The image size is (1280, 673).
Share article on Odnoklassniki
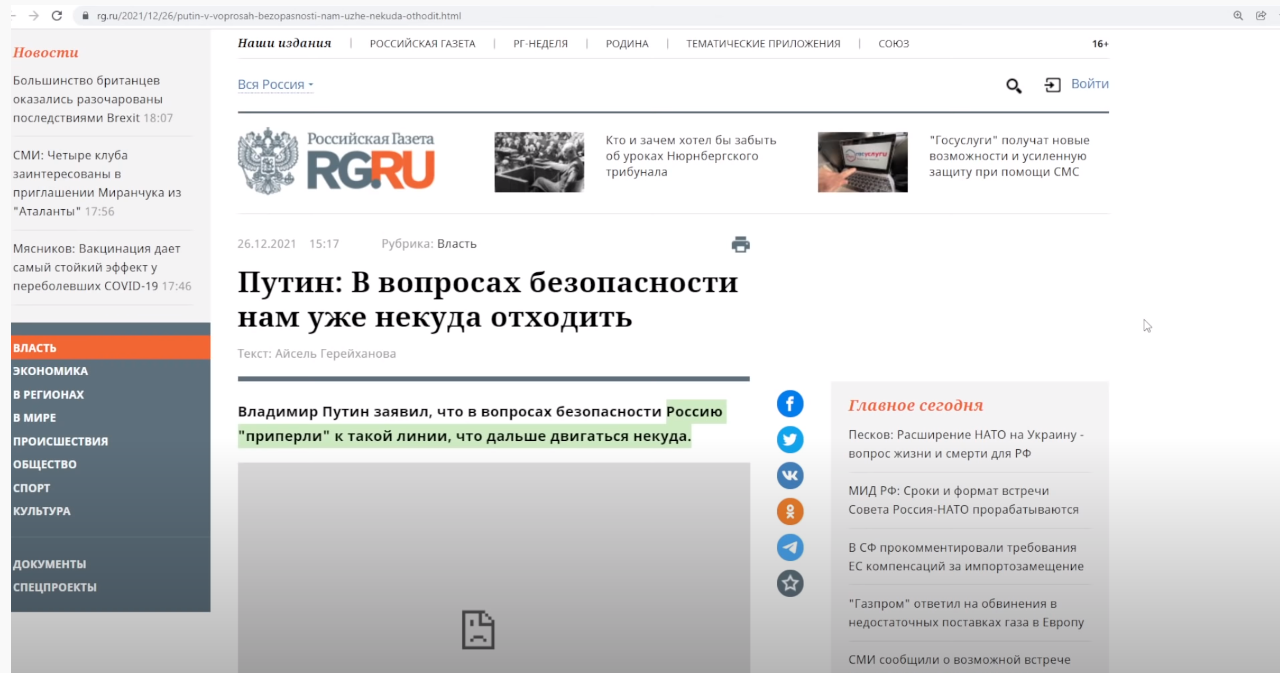point(790,512)
